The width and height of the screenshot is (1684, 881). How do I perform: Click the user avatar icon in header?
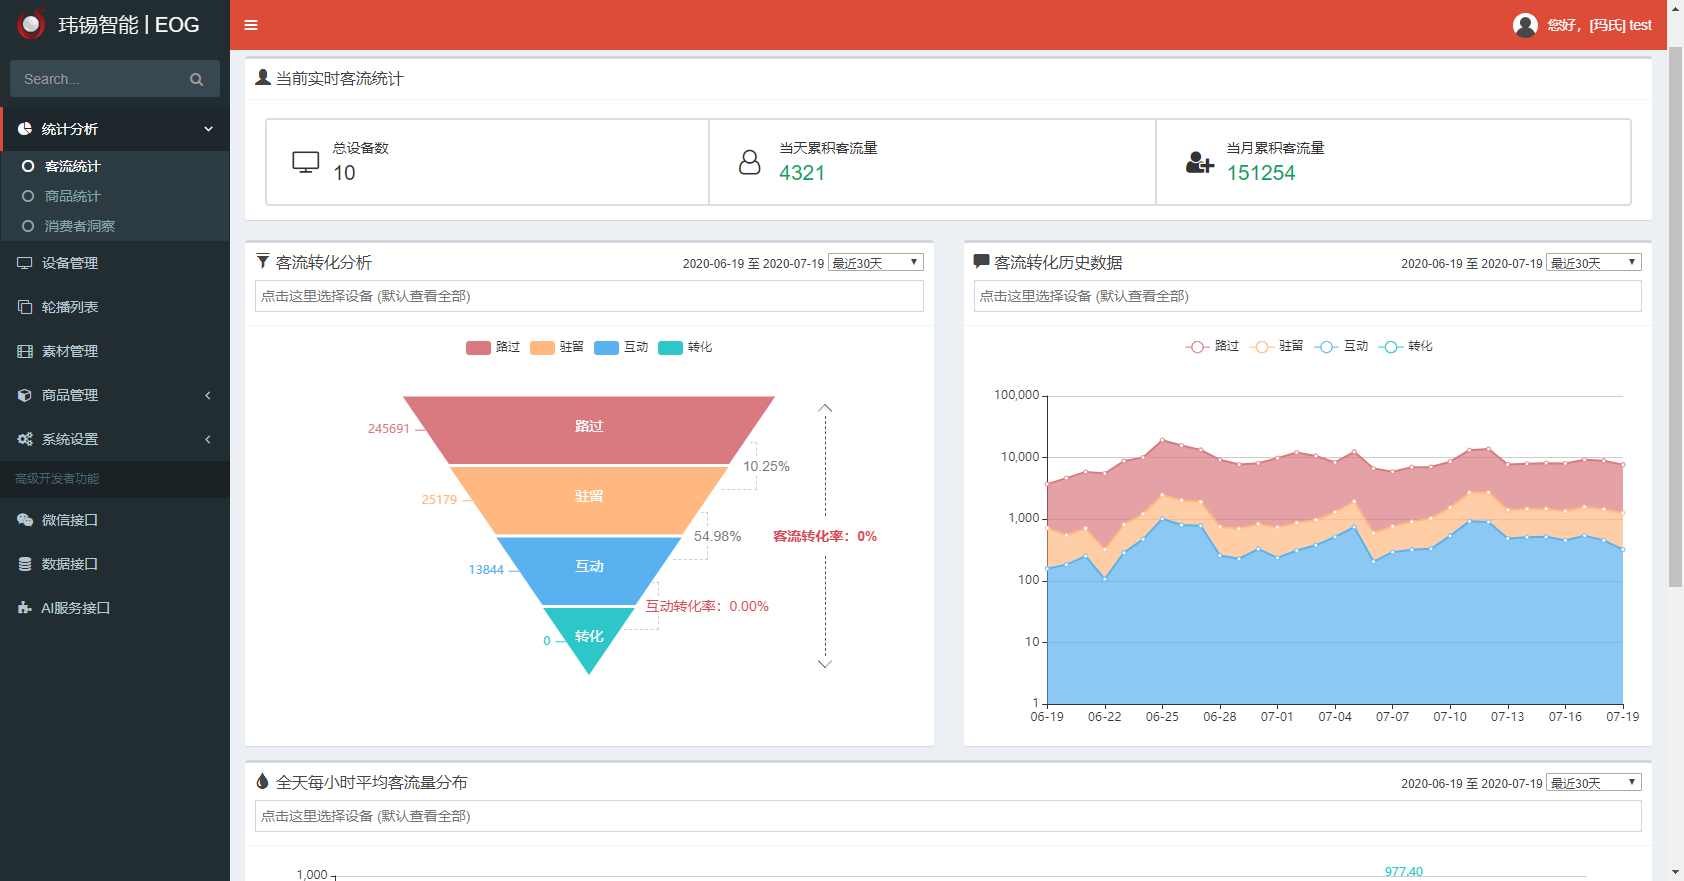point(1525,25)
